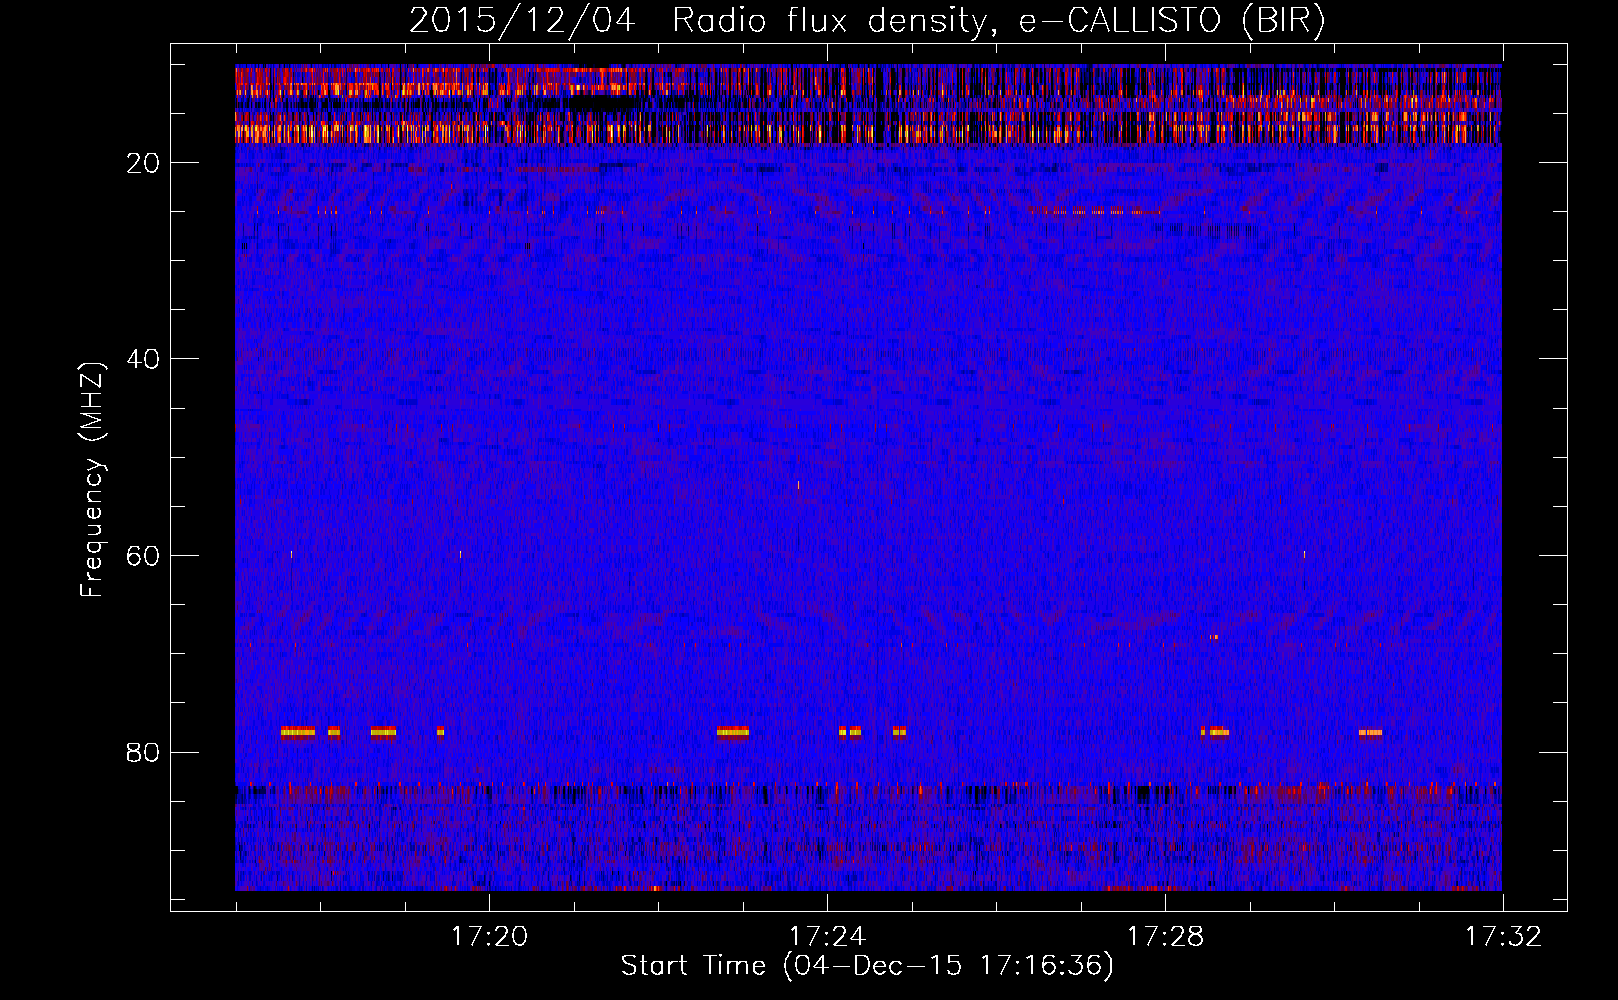This screenshot has height=1000, width=1618.
Task: Click the 40 frequency tick label
Action: coord(143,359)
